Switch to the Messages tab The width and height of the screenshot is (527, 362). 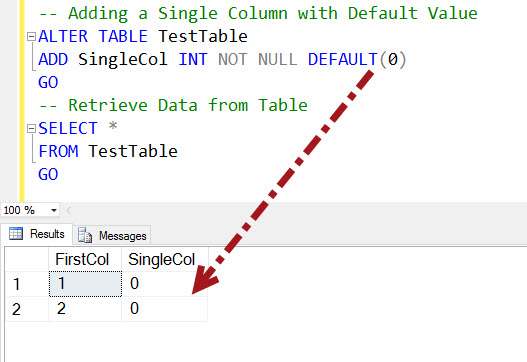point(112,235)
